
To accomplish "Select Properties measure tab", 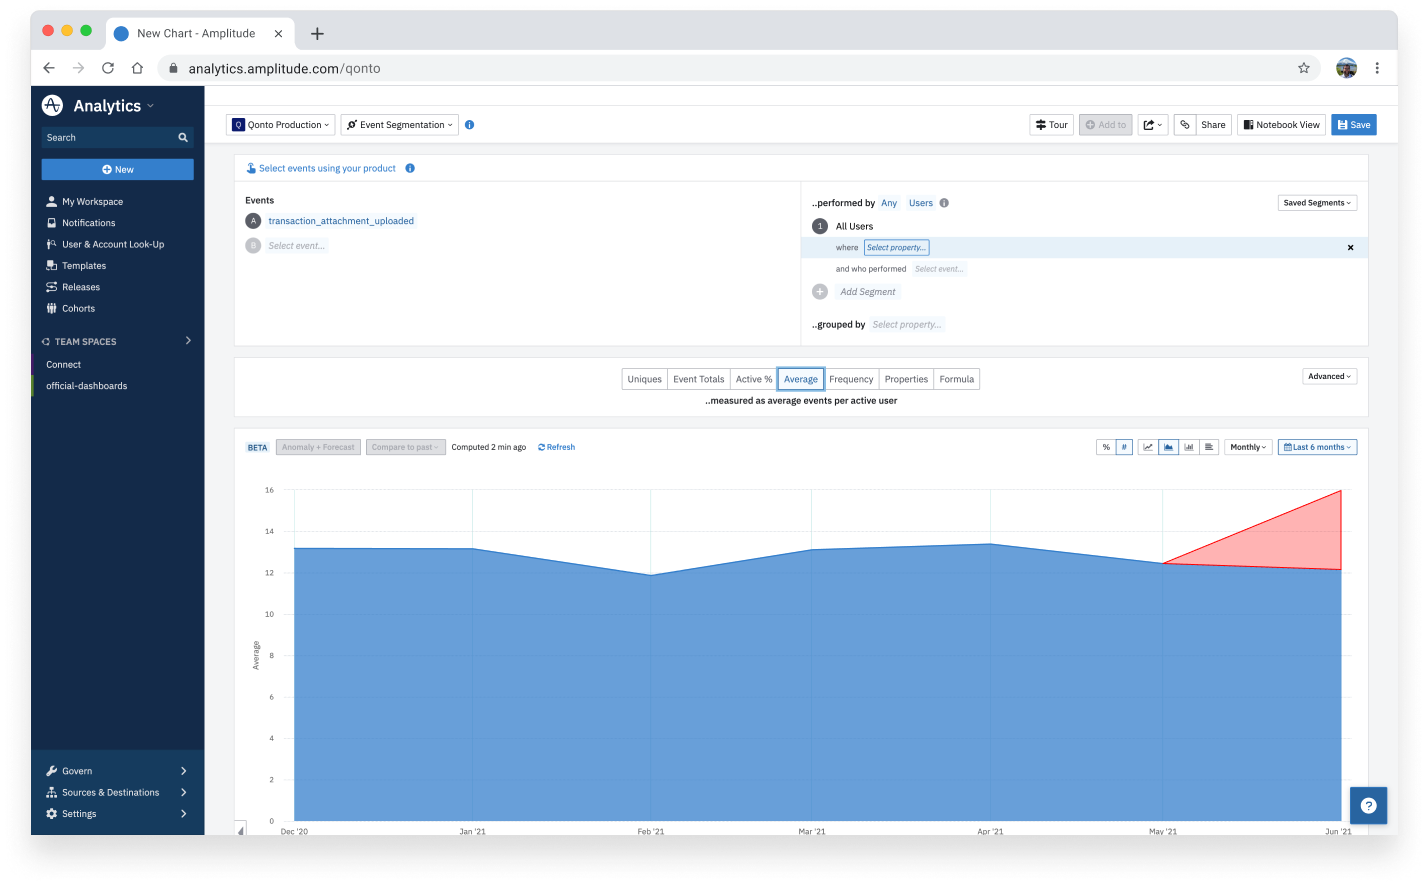I will (x=906, y=379).
